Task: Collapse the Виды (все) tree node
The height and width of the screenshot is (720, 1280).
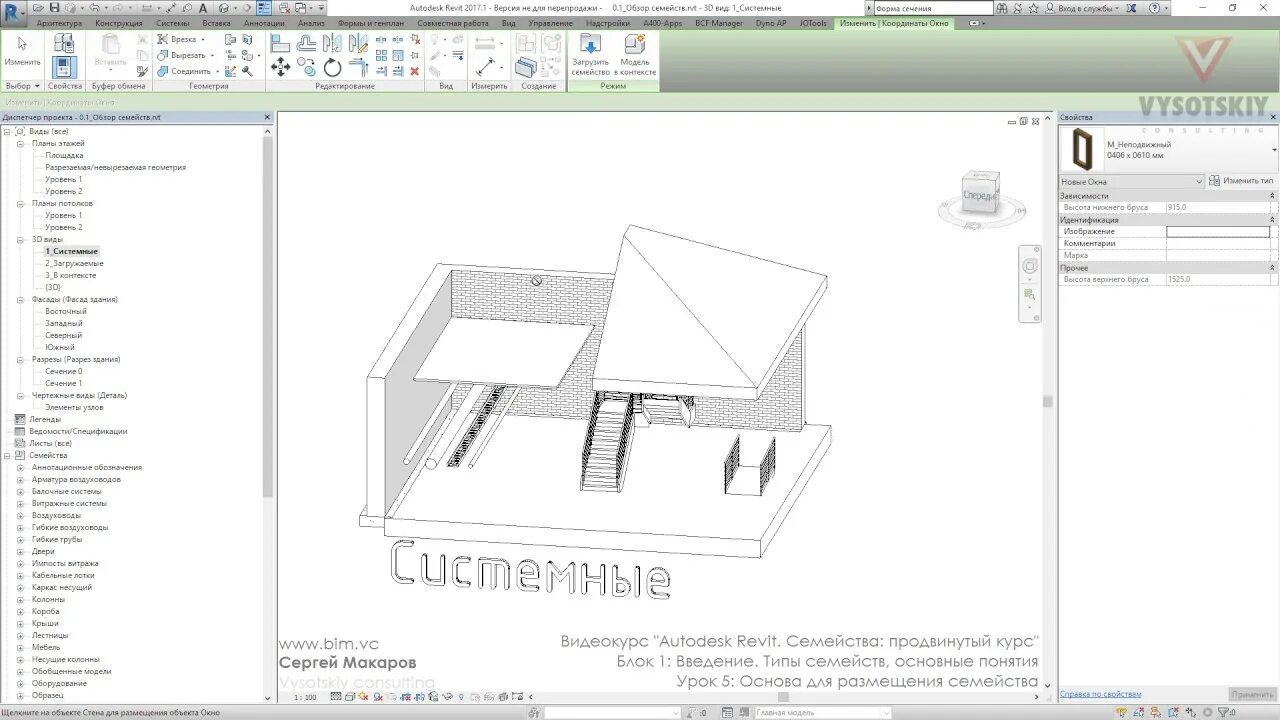Action: 7,131
